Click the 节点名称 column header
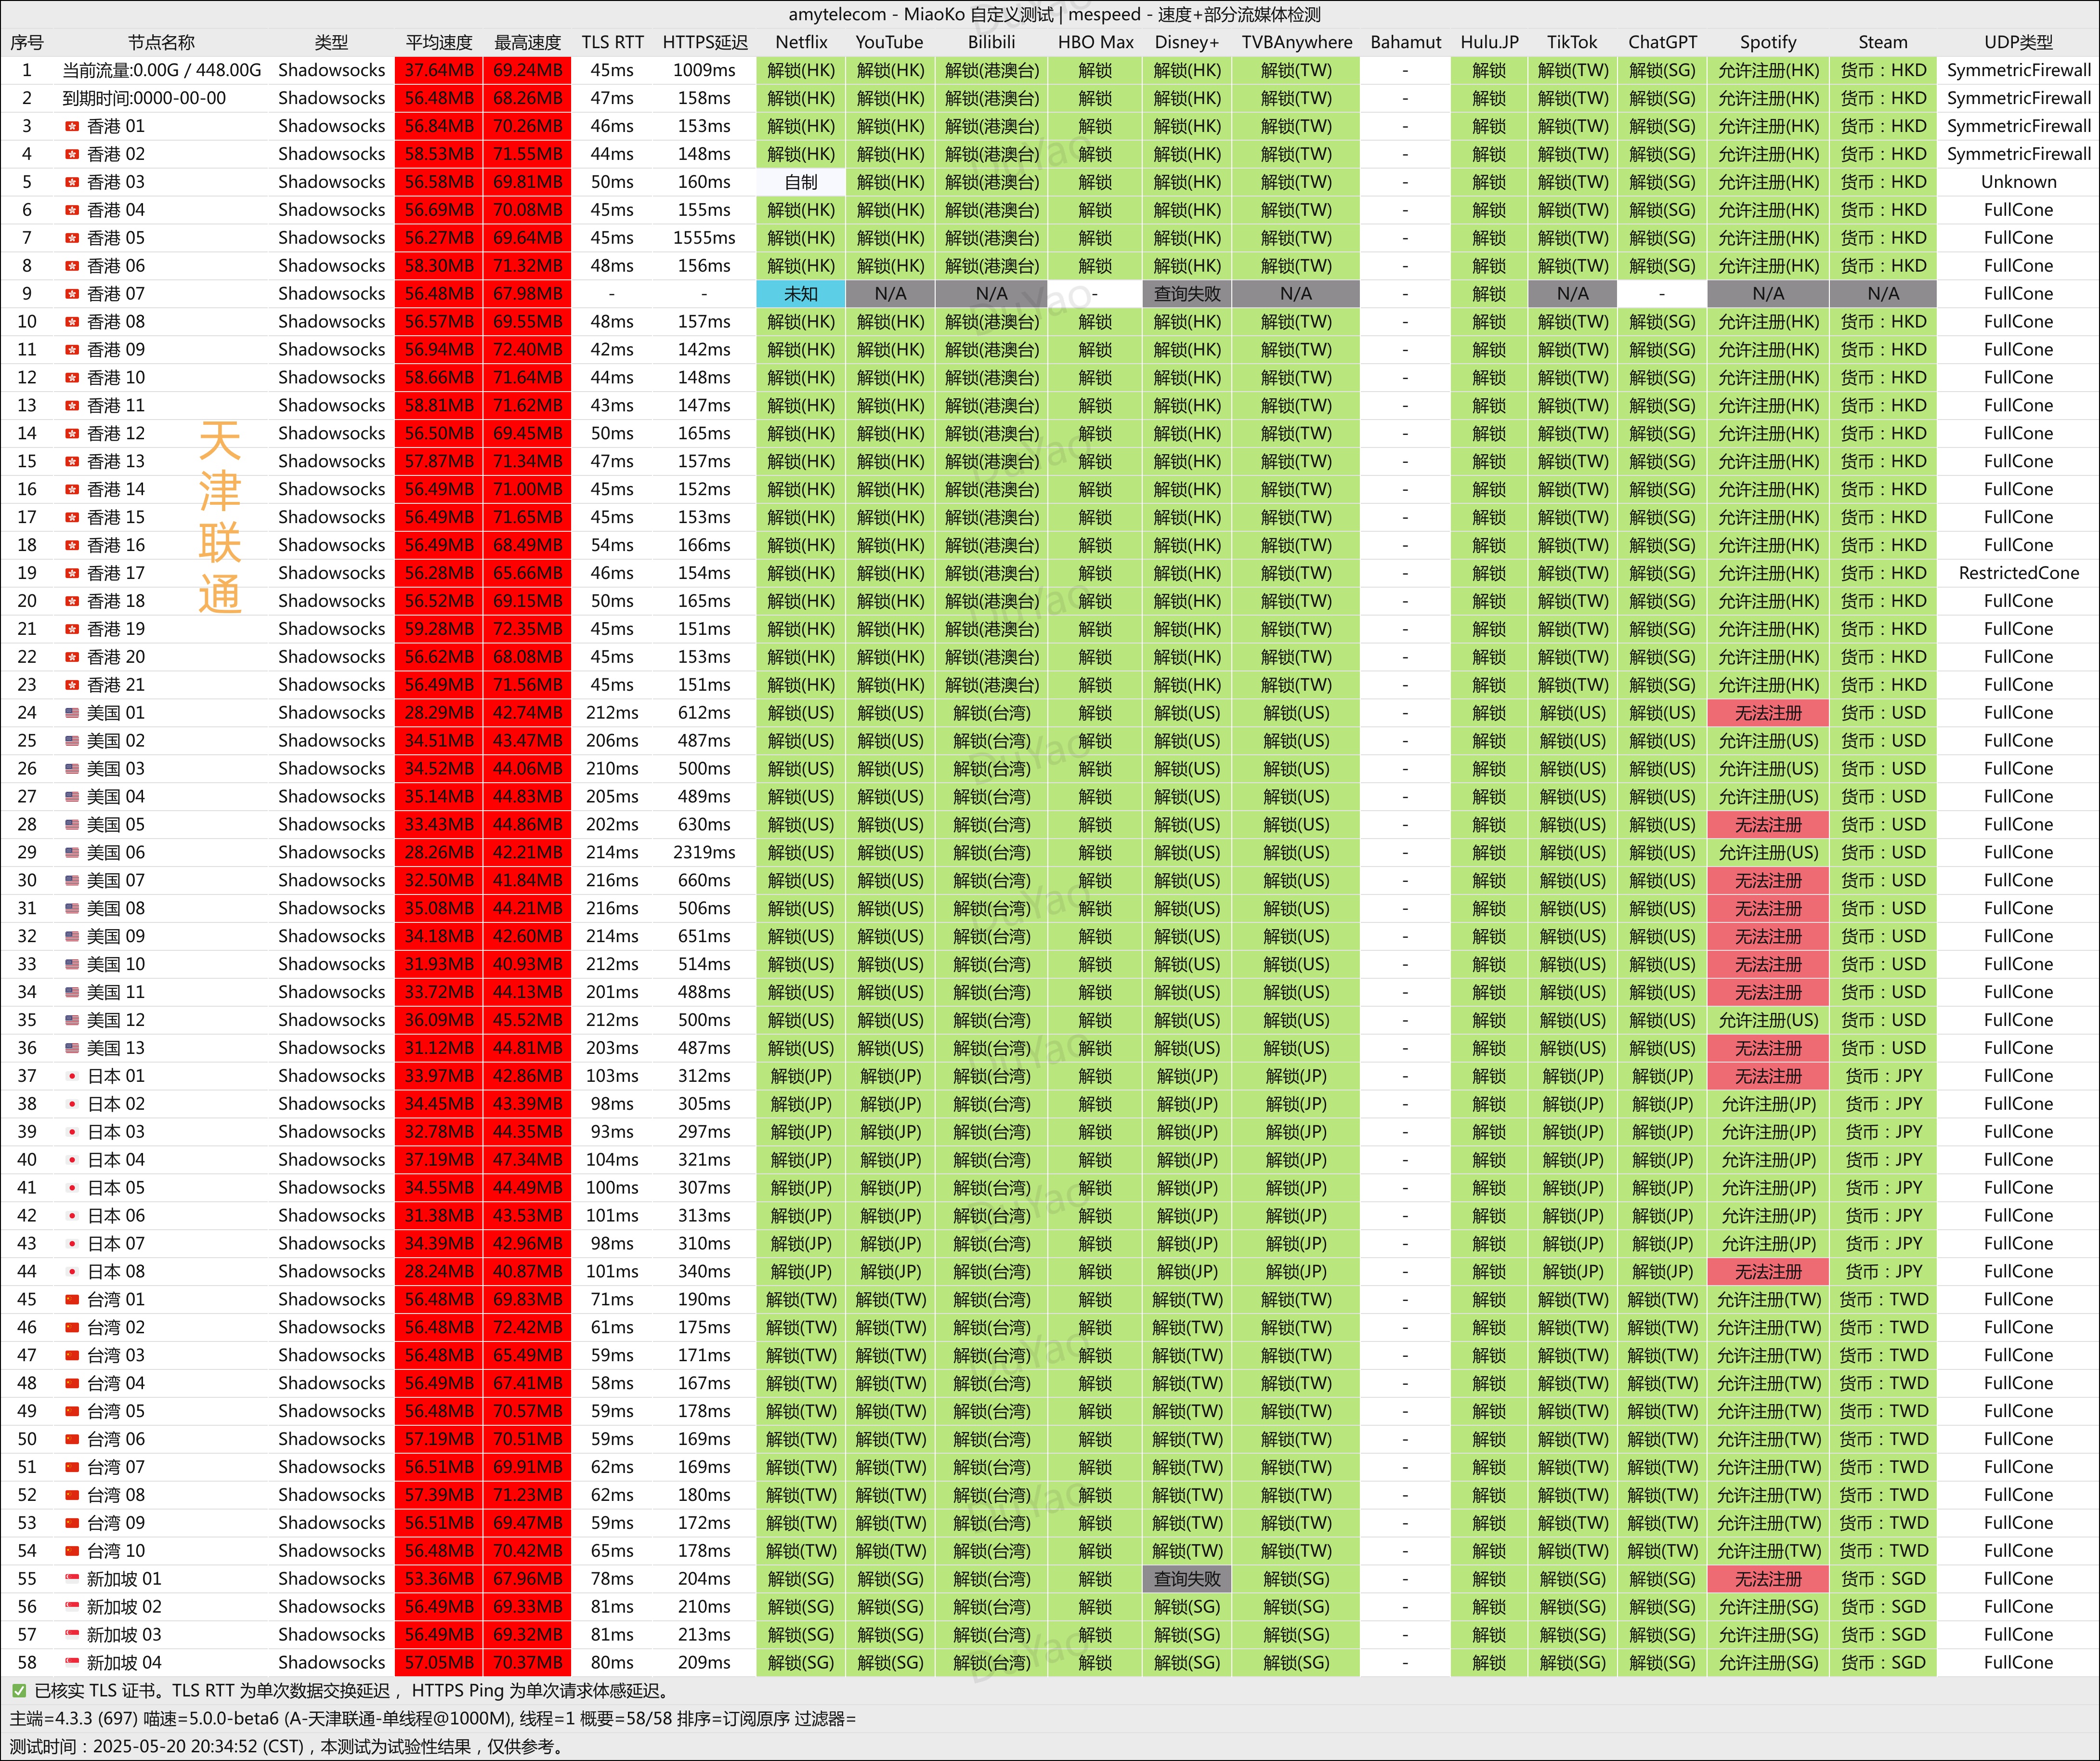The width and height of the screenshot is (2100, 1761). point(161,42)
